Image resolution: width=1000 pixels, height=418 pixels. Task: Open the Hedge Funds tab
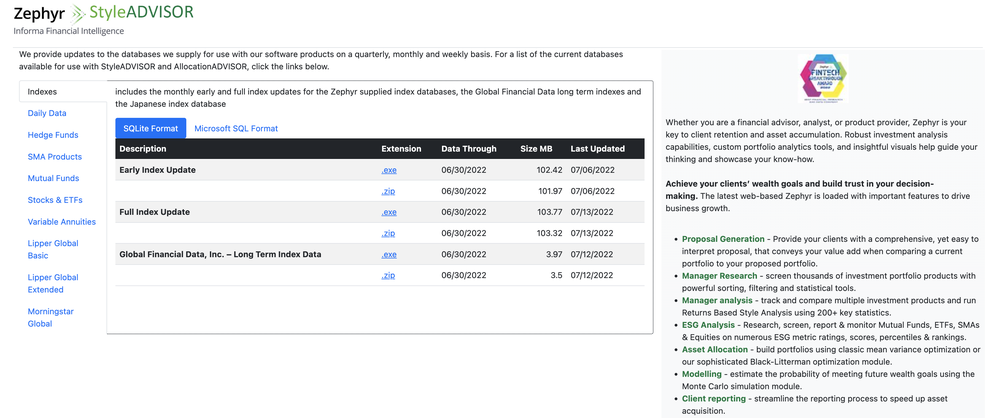point(53,135)
